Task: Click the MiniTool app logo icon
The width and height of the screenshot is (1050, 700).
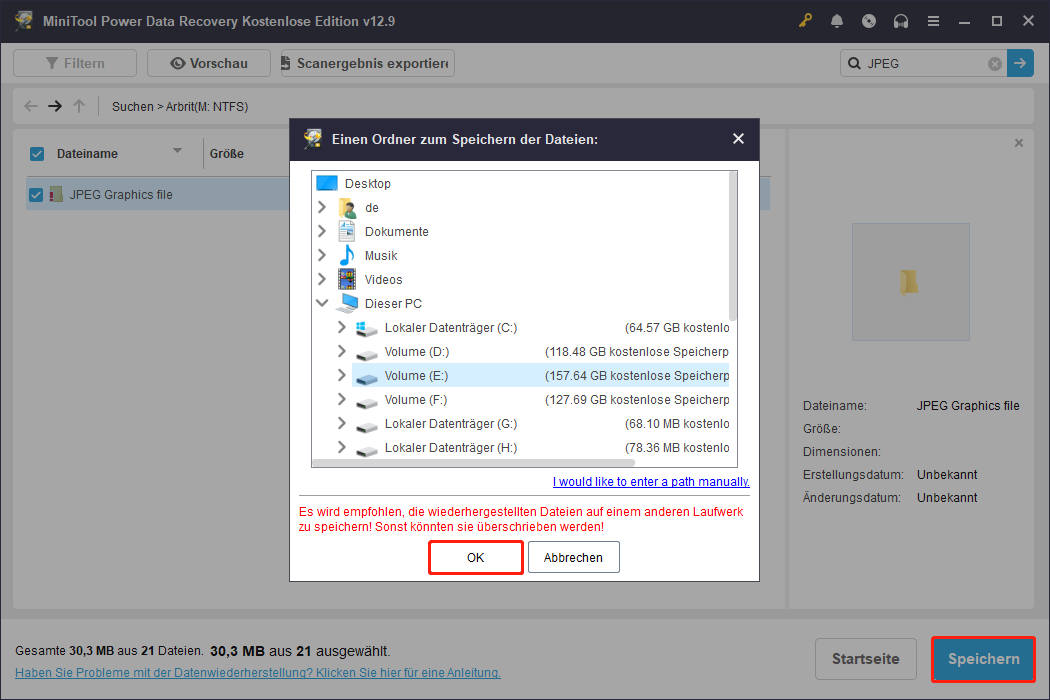Action: pyautogui.click(x=24, y=21)
